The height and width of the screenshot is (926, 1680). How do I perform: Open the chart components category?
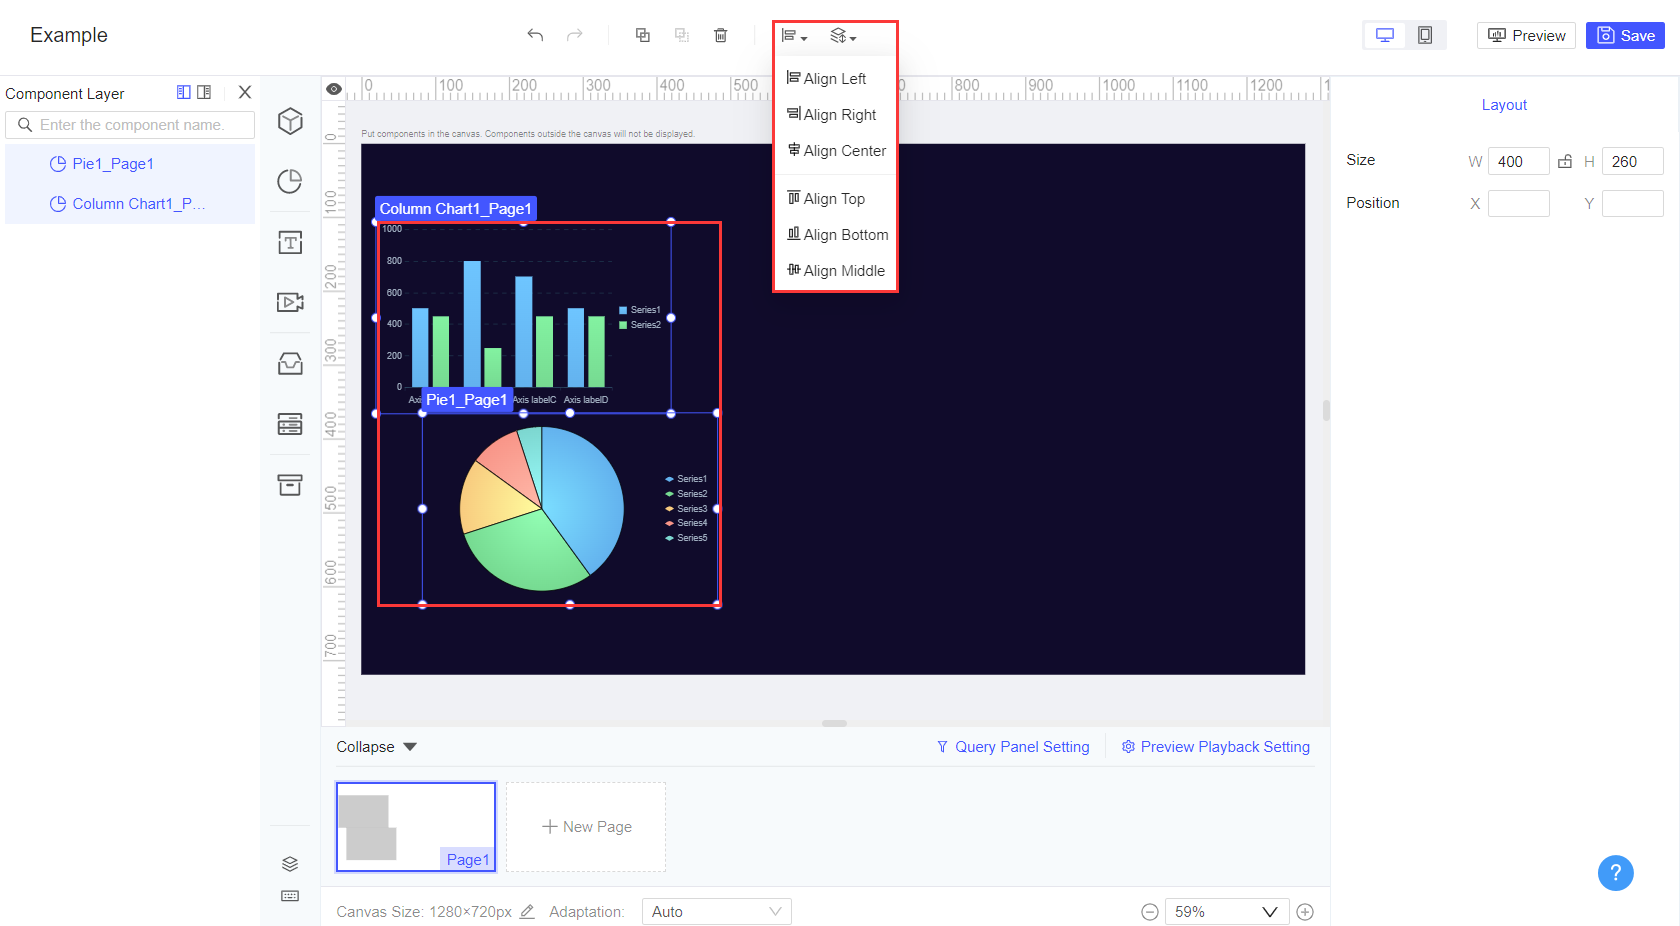289,182
